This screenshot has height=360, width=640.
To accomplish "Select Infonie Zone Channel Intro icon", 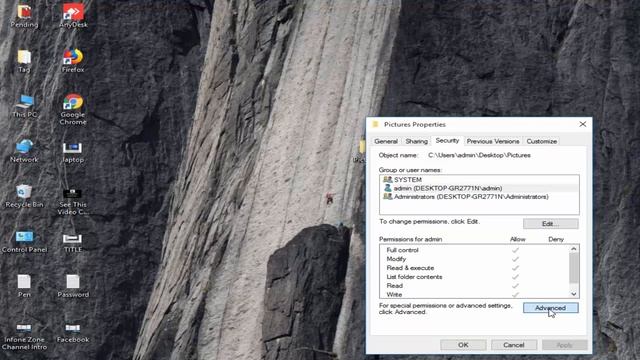I will point(24,336).
